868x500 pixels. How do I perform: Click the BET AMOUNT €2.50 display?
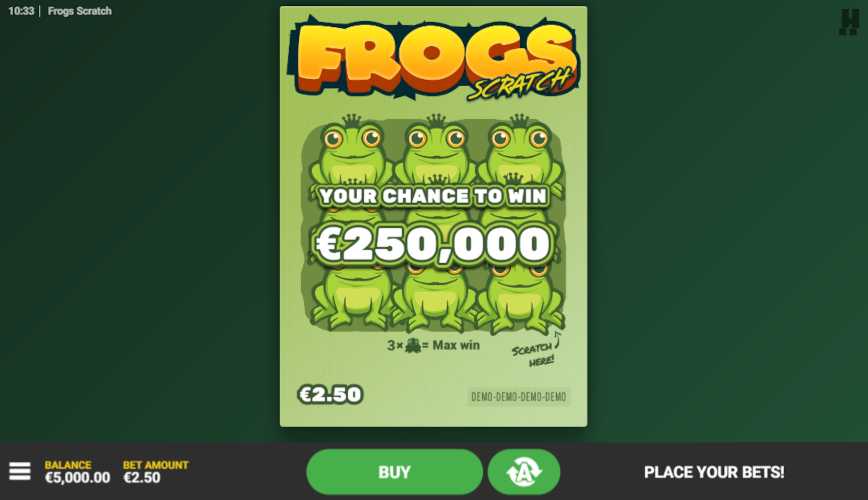[x=156, y=472]
